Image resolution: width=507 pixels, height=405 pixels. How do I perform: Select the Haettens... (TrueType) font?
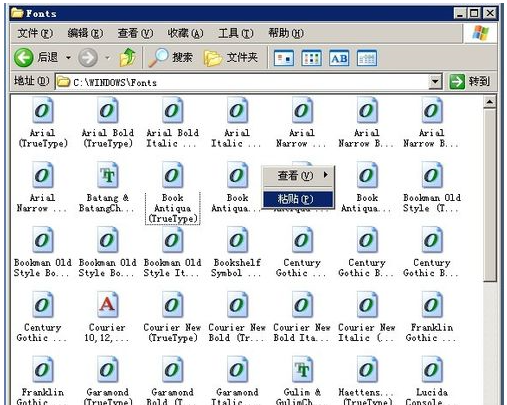[x=367, y=380]
